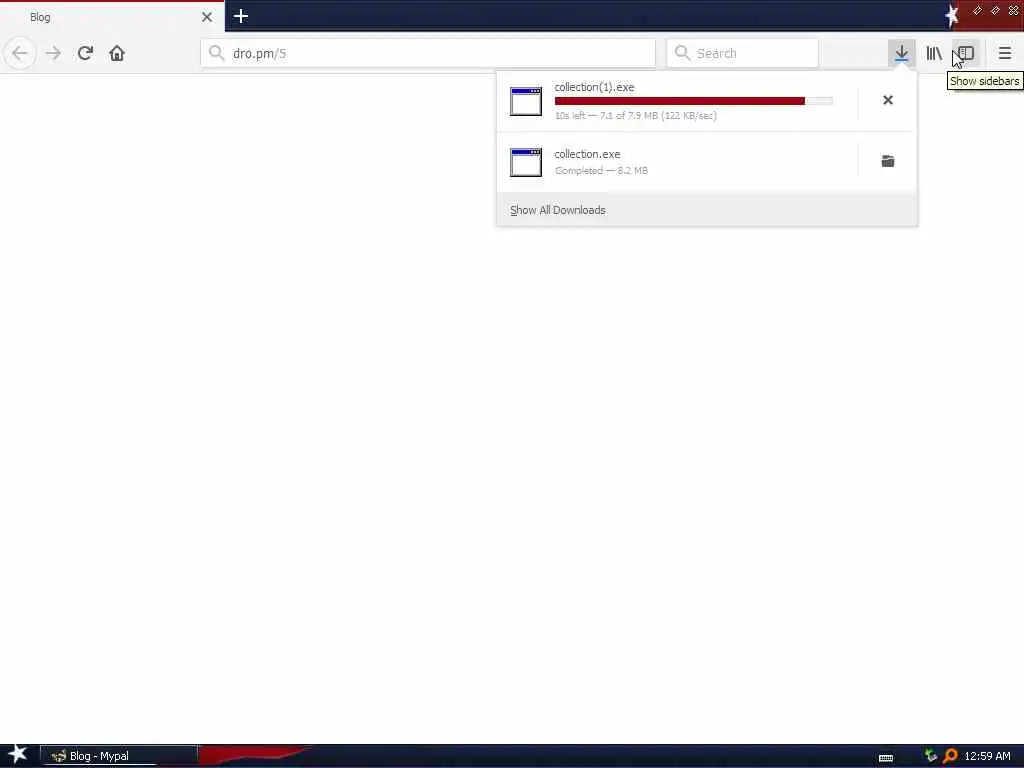Image resolution: width=1024 pixels, height=768 pixels.
Task: Click the magnifier icon in search box
Action: [x=682, y=53]
